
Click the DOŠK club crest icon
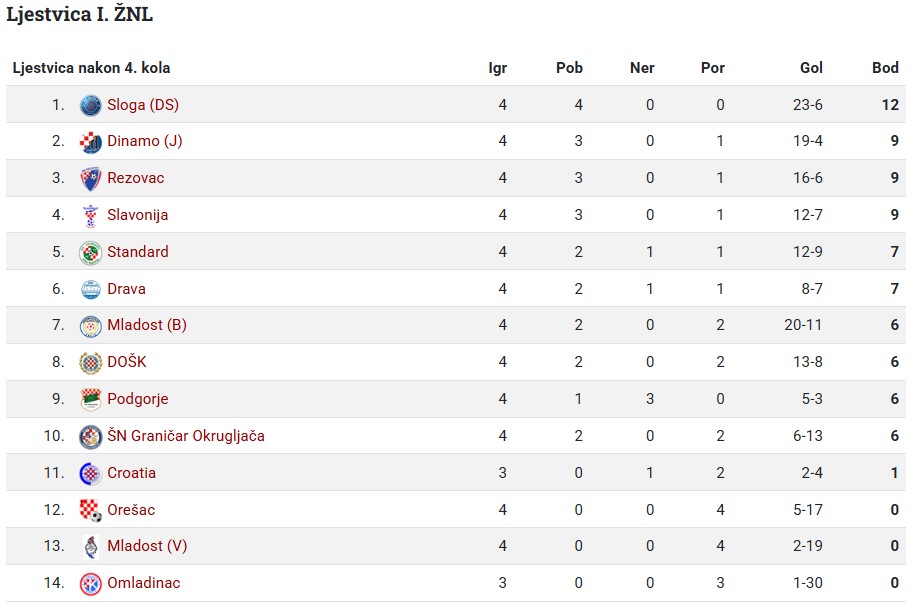tap(91, 363)
